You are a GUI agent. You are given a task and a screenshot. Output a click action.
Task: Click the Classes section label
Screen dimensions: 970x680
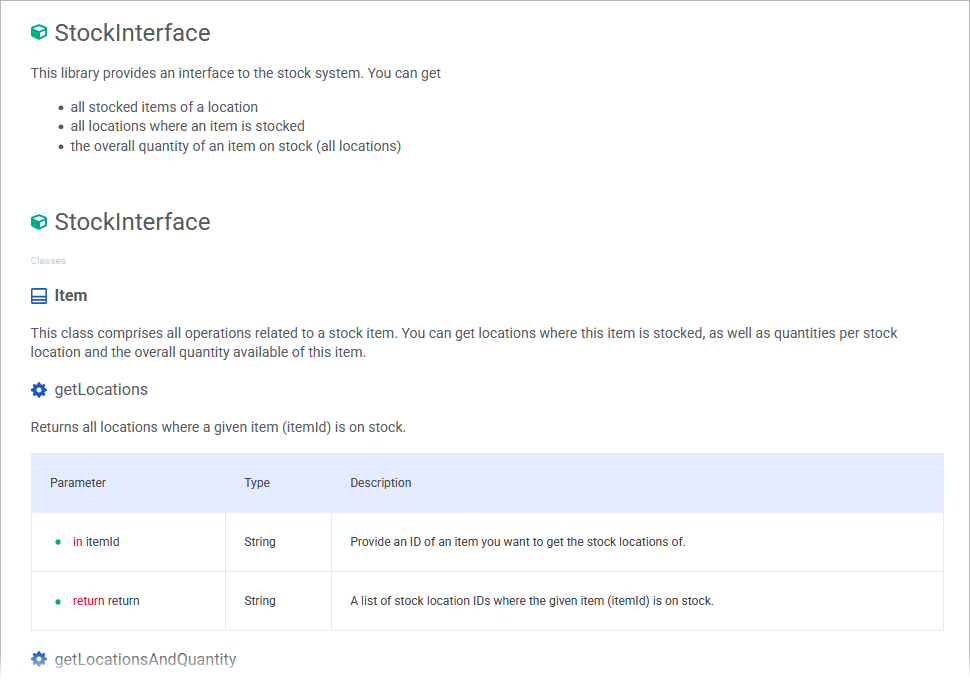(x=48, y=261)
